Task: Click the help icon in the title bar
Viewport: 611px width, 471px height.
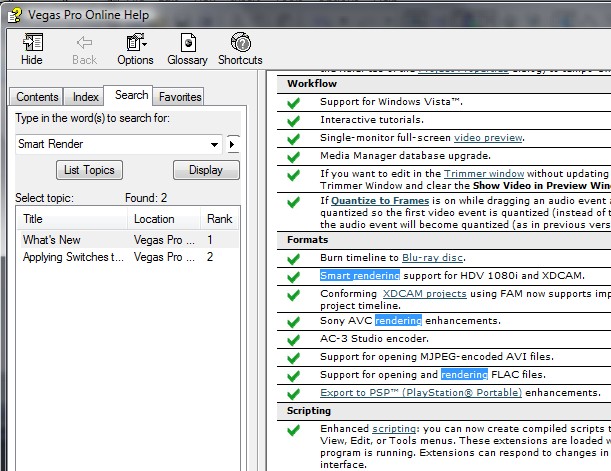Action: pyautogui.click(x=15, y=16)
